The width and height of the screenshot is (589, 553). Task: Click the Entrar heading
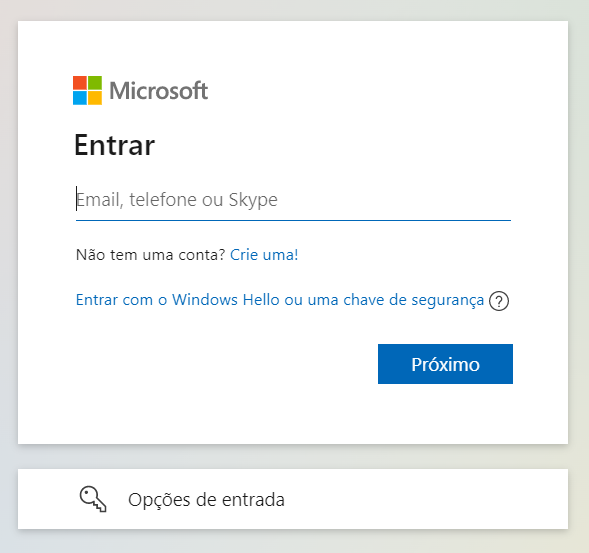click(115, 145)
